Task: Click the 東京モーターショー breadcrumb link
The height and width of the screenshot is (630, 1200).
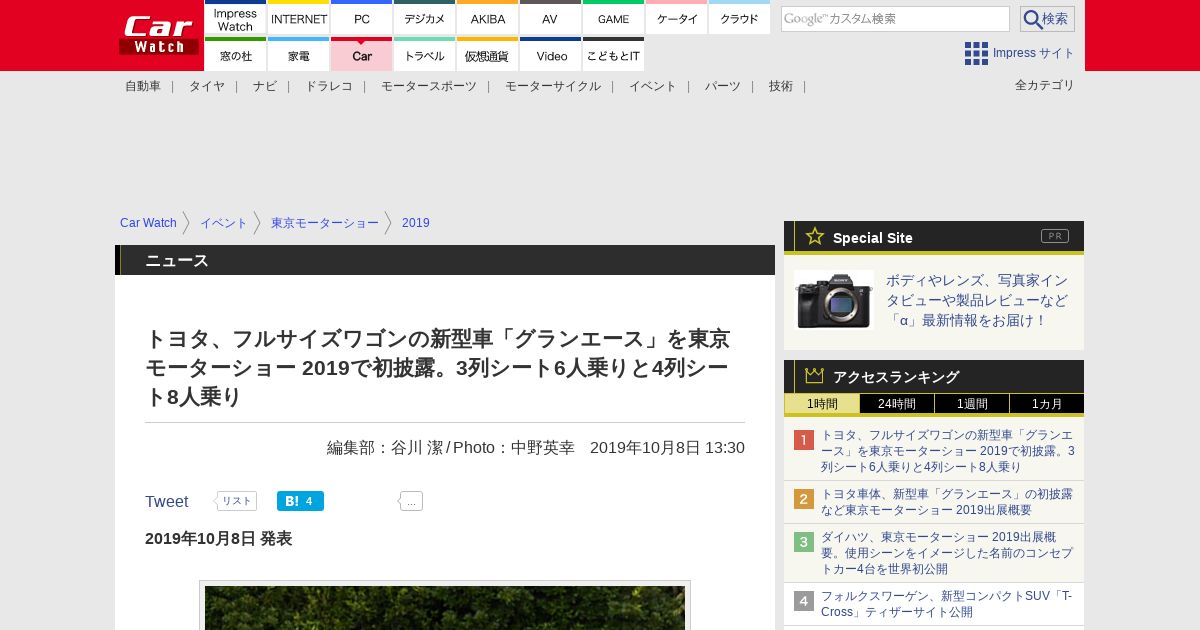Action: point(325,223)
